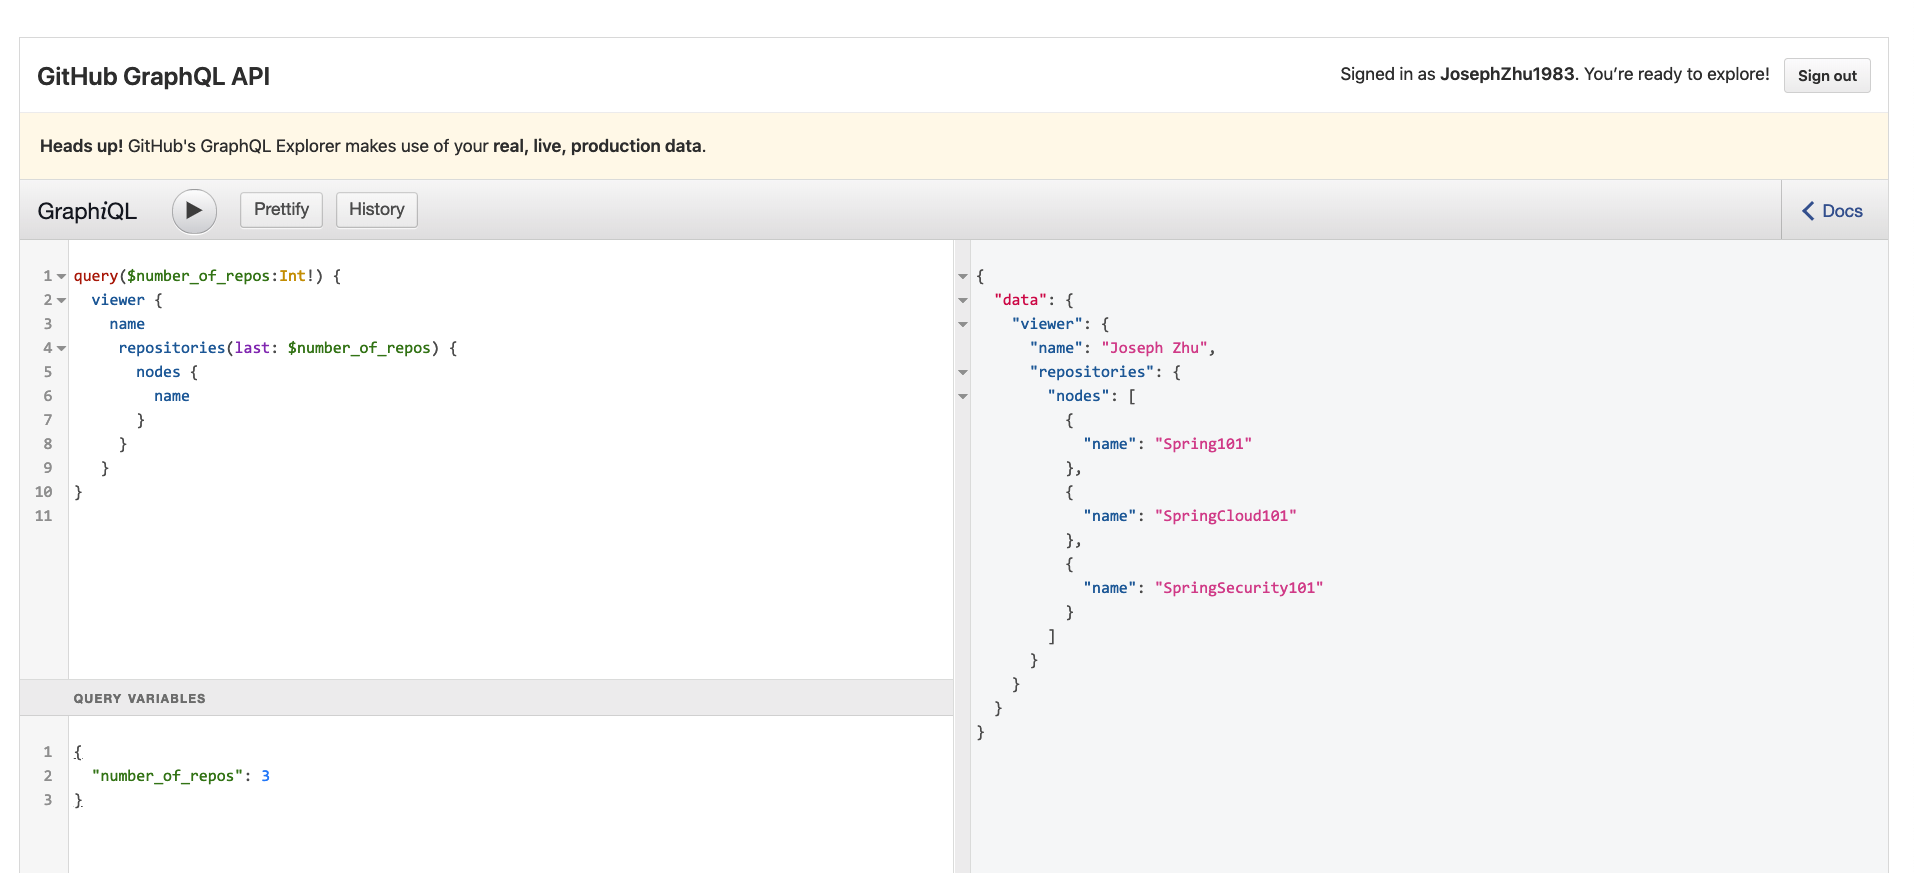Click the "SpringSecurity101" result value
This screenshot has height=873, width=1914.
coord(1239,588)
